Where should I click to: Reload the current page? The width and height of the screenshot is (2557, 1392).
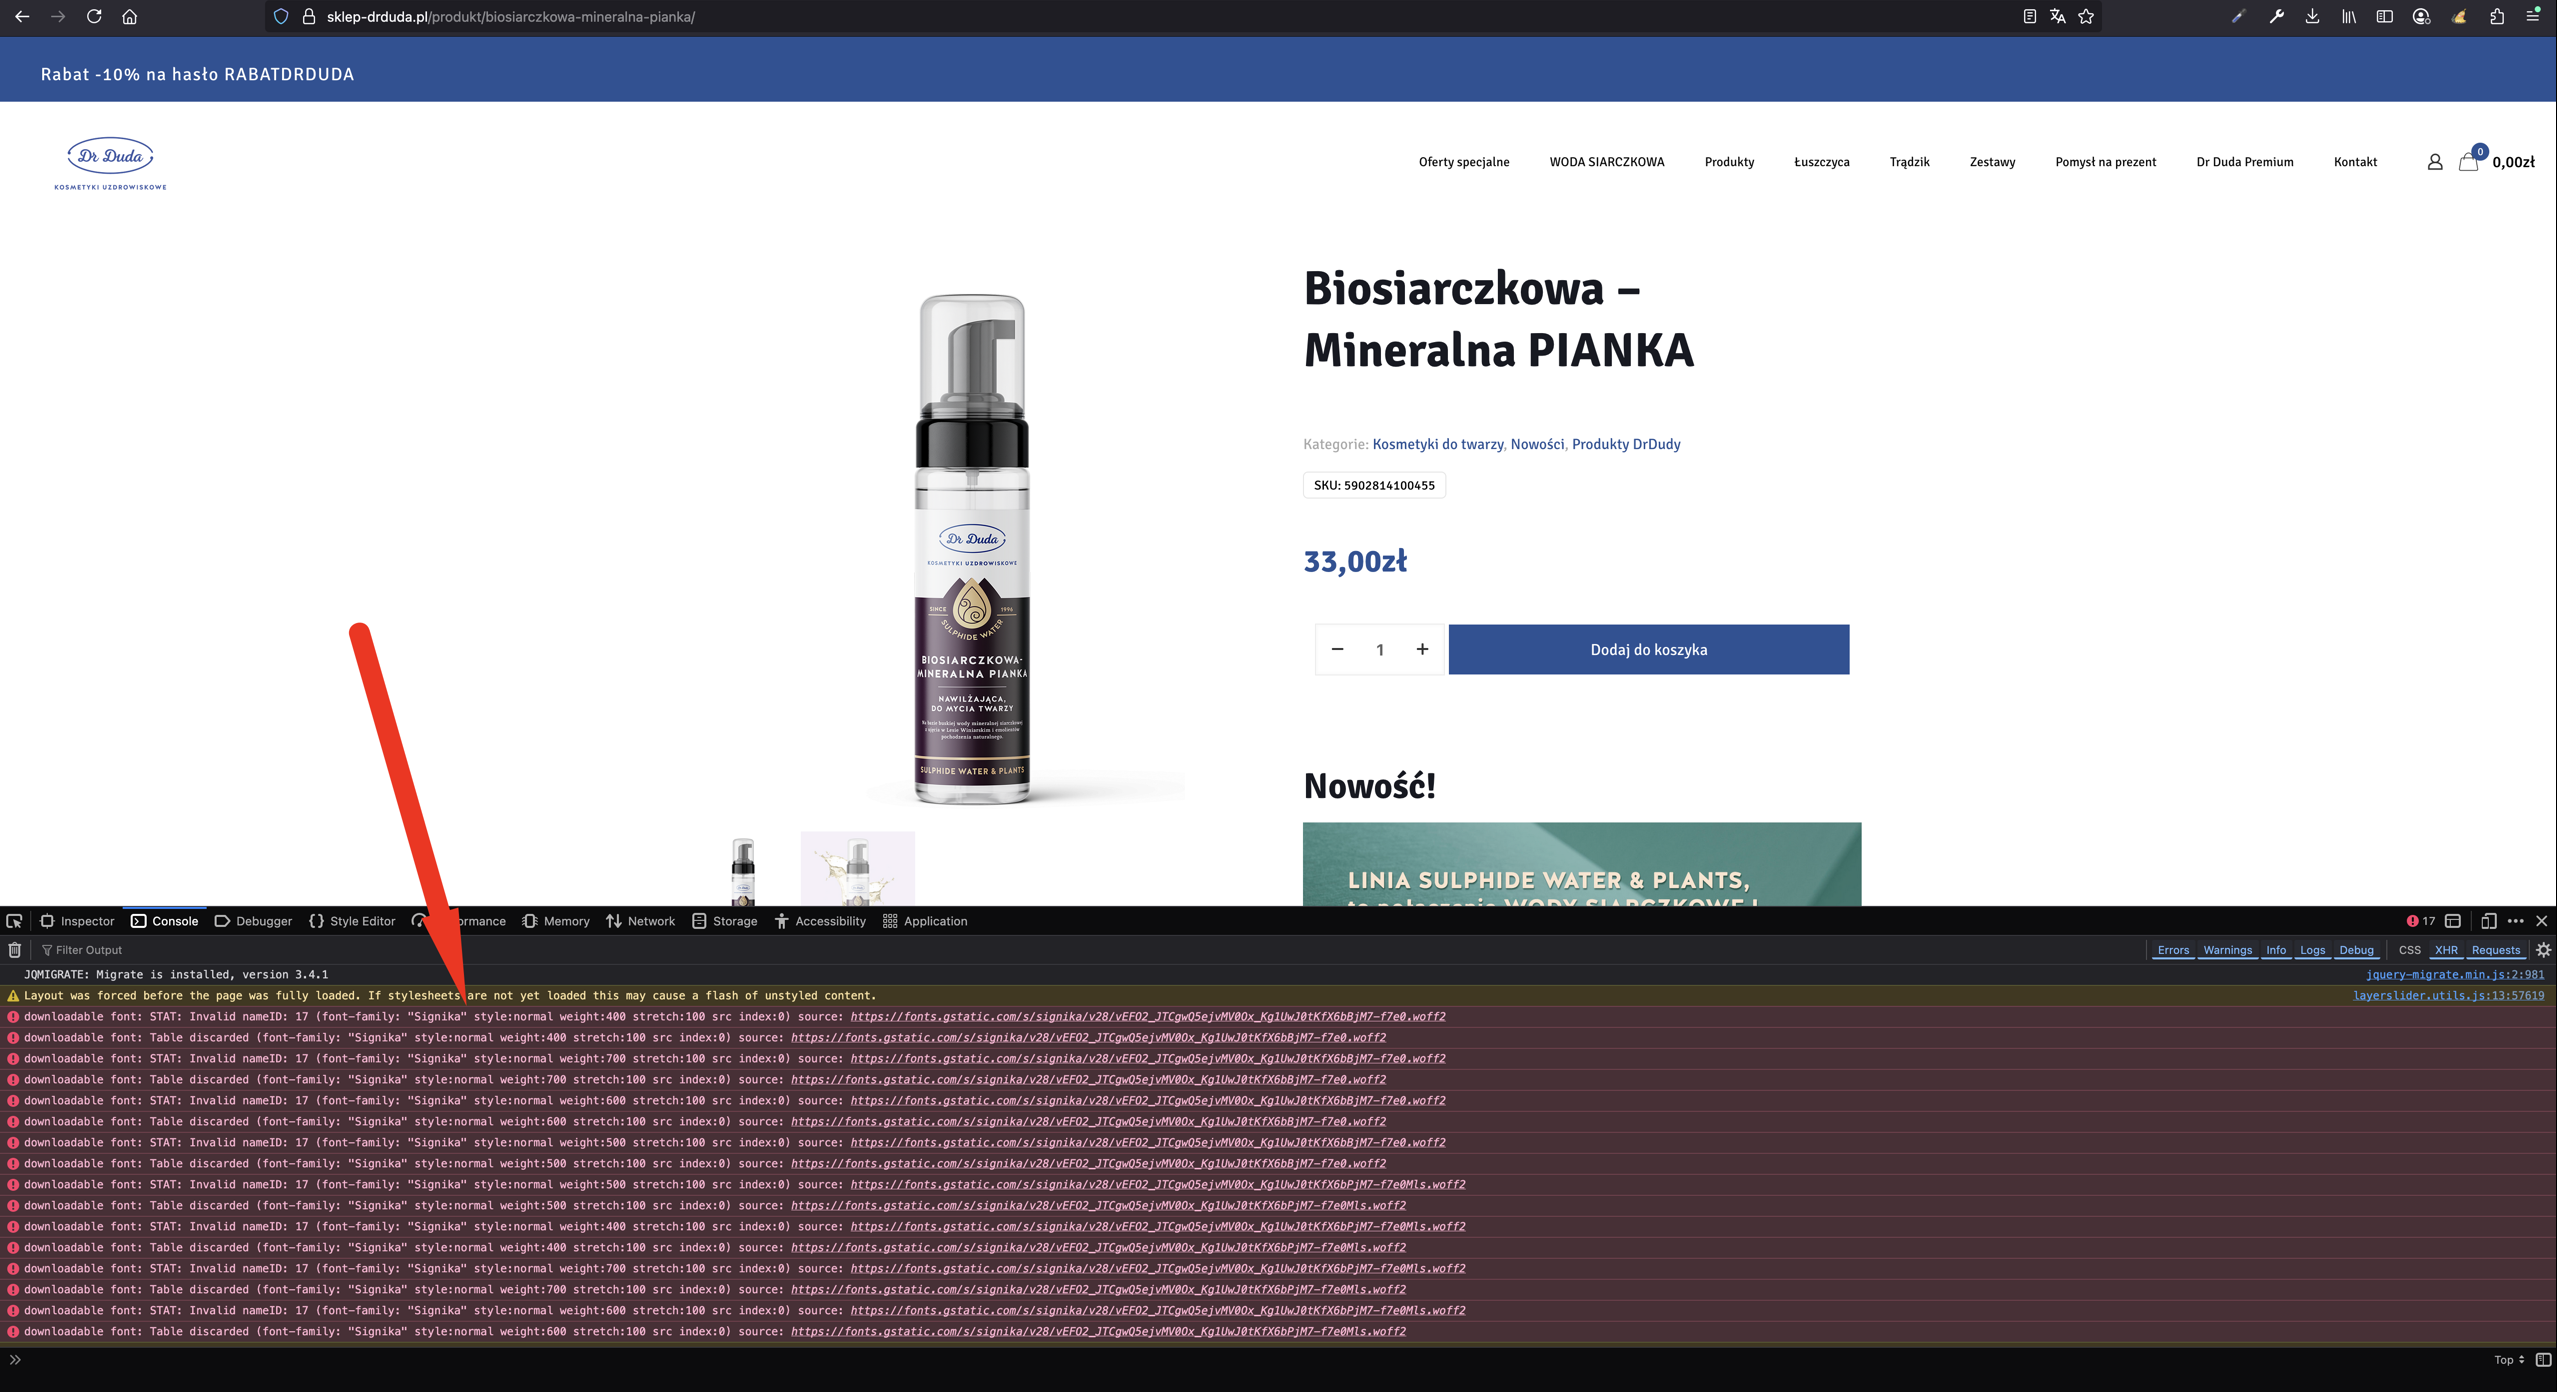coord(94,17)
